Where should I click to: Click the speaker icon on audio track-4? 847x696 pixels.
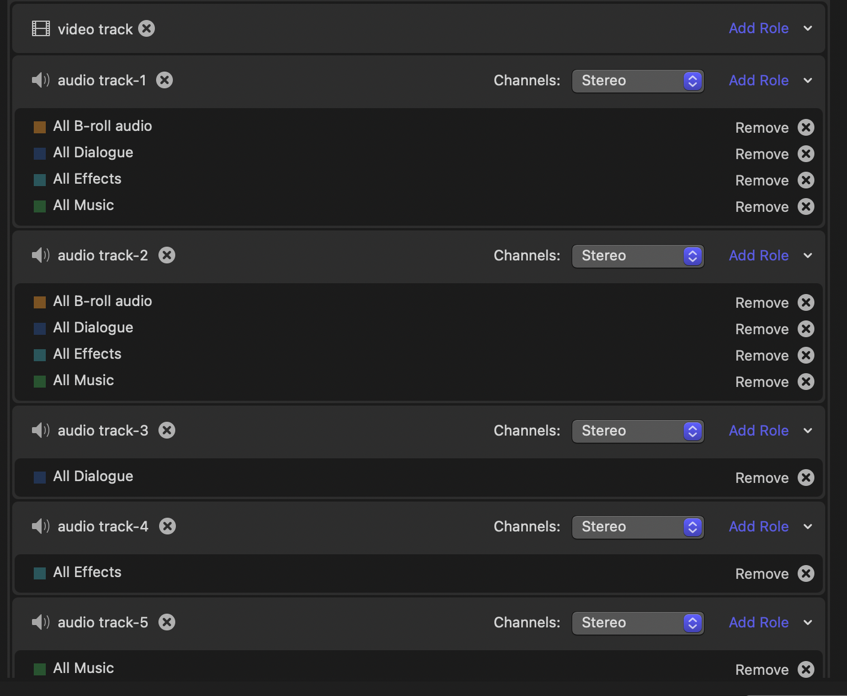point(41,526)
